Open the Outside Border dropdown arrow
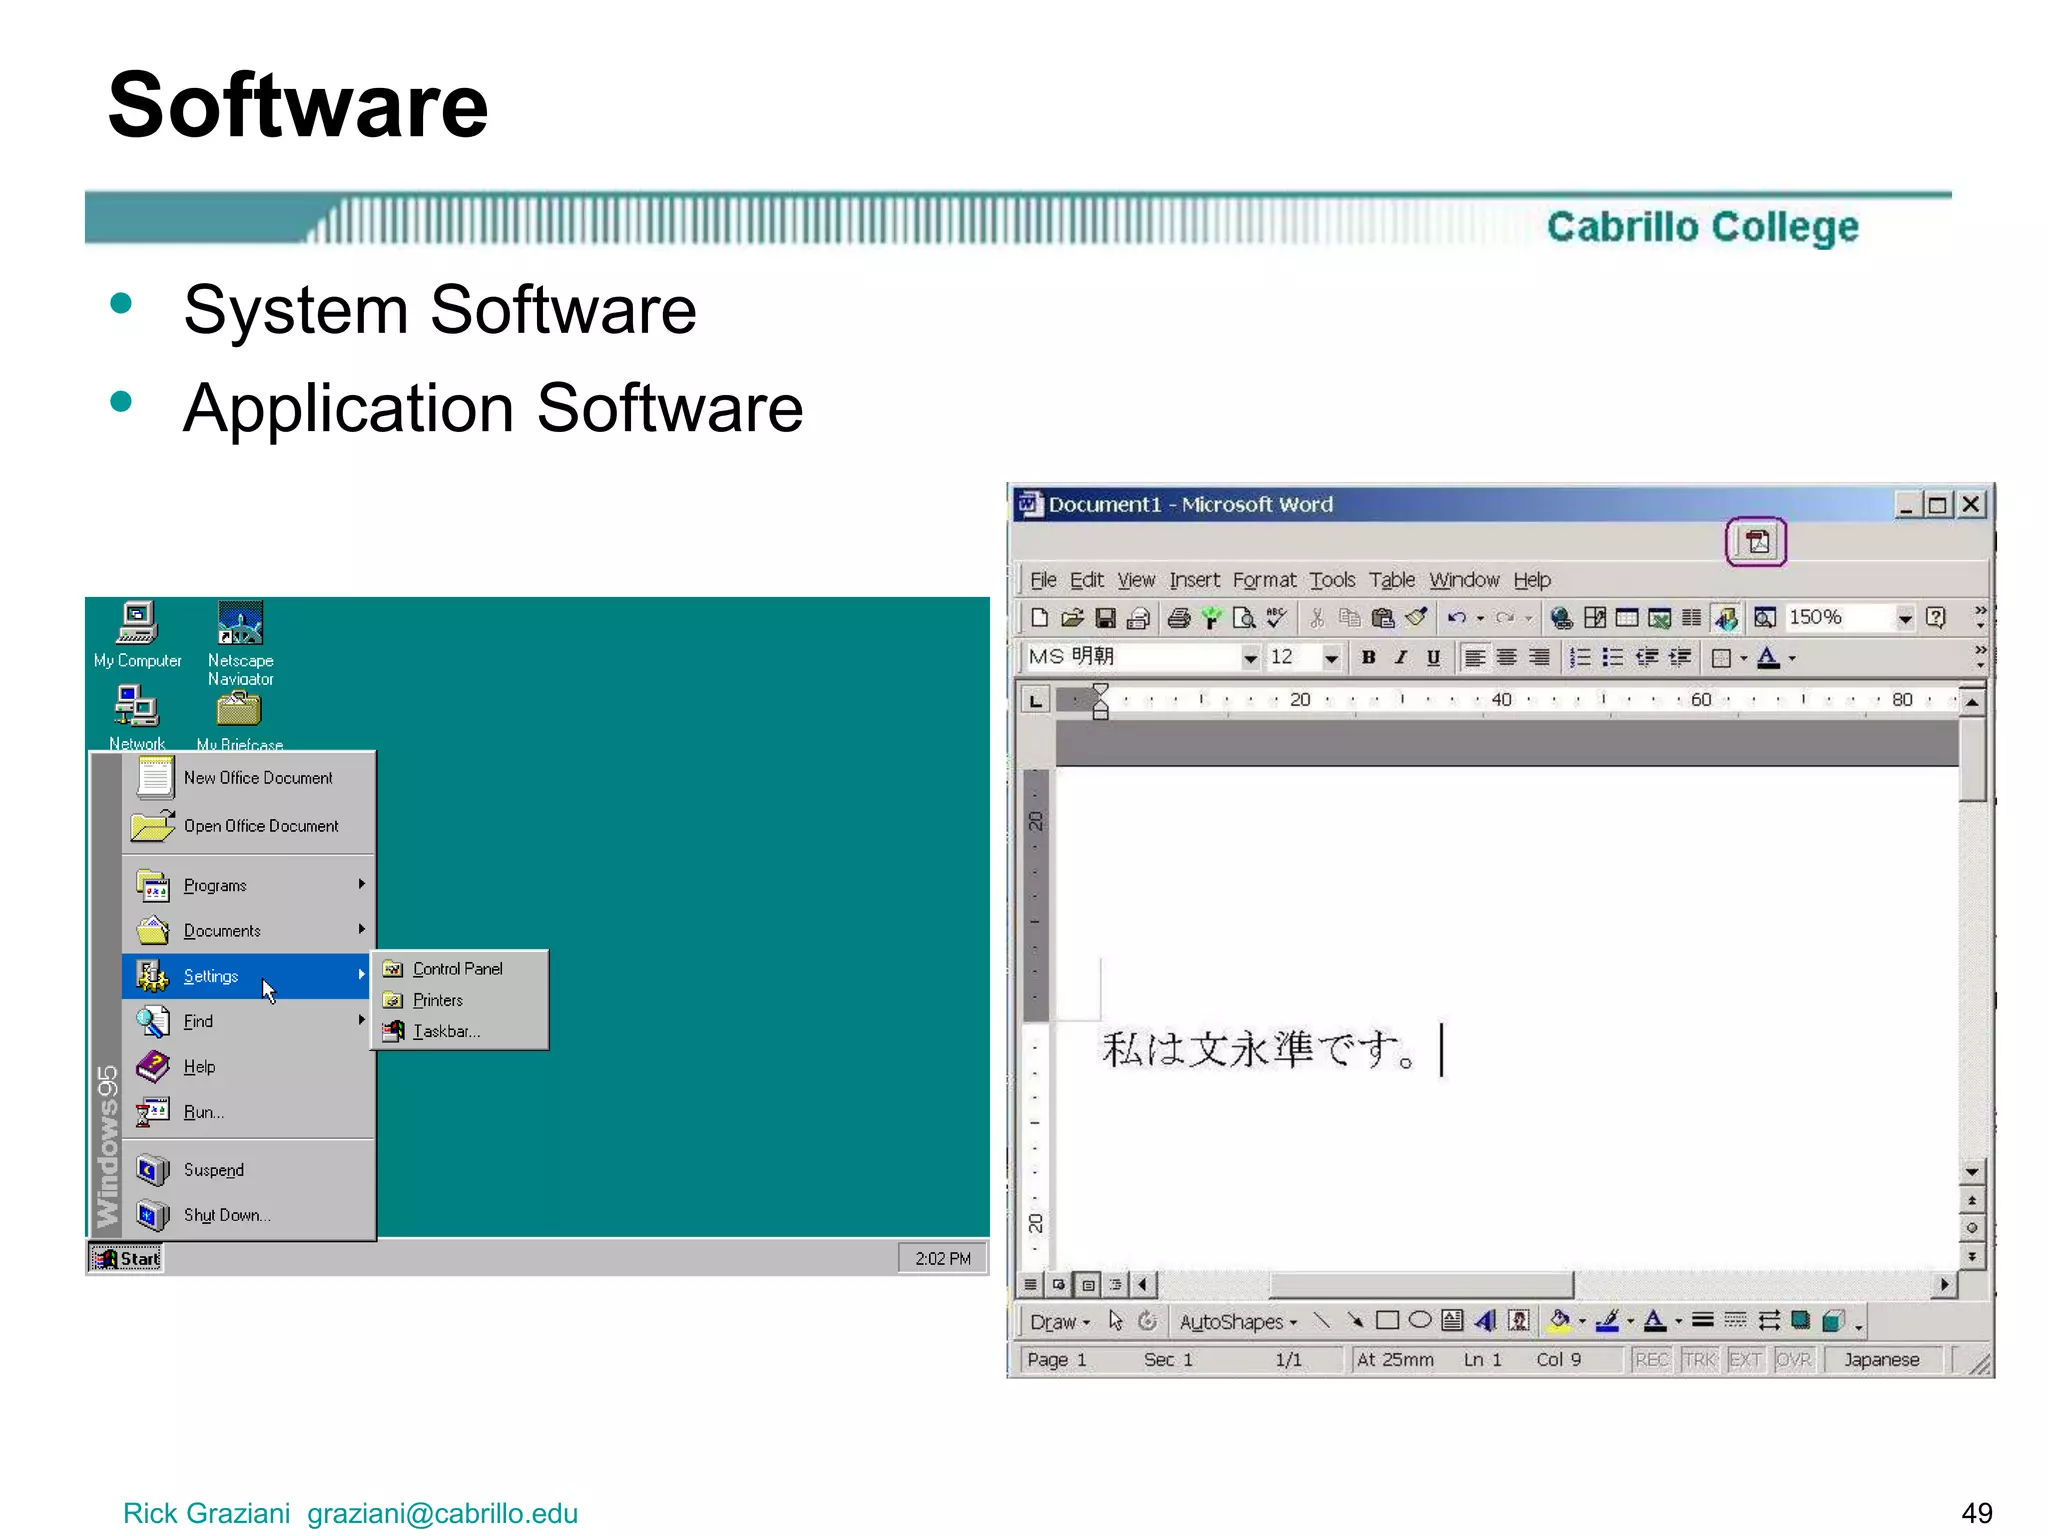 tap(1744, 658)
